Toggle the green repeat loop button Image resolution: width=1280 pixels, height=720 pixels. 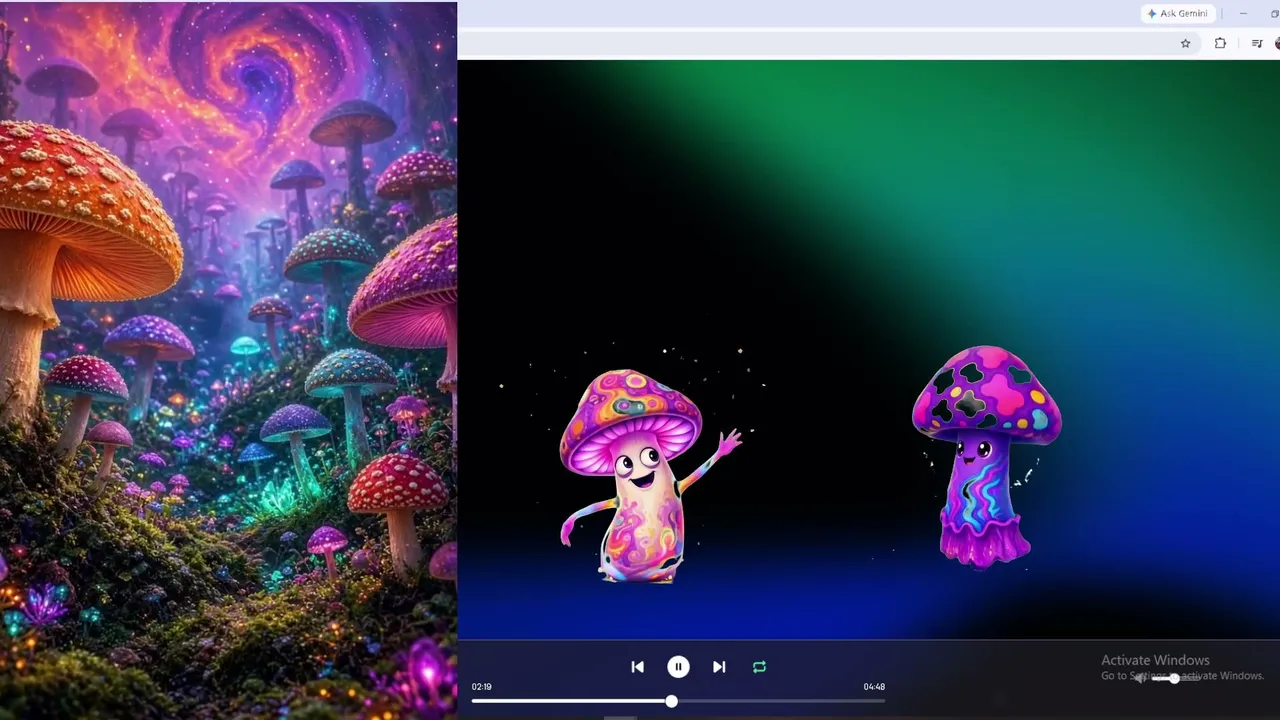coord(759,667)
